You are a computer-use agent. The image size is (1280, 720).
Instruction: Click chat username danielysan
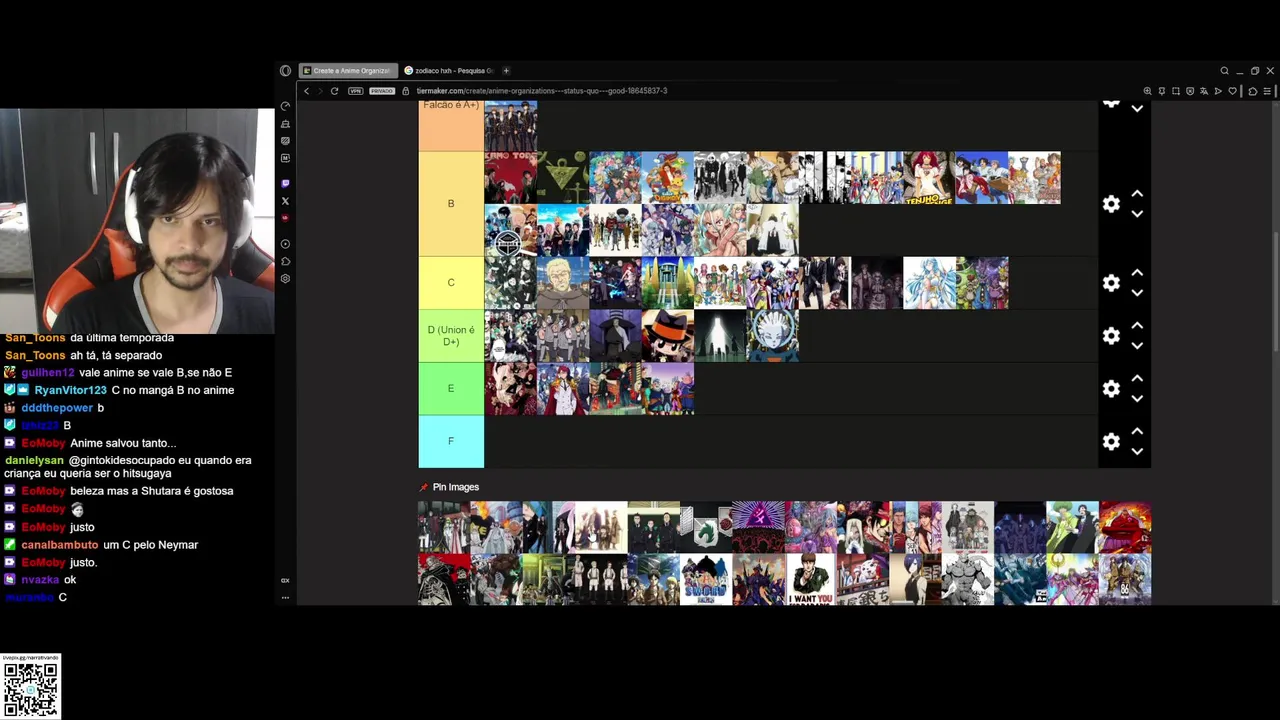pyautogui.click(x=35, y=461)
